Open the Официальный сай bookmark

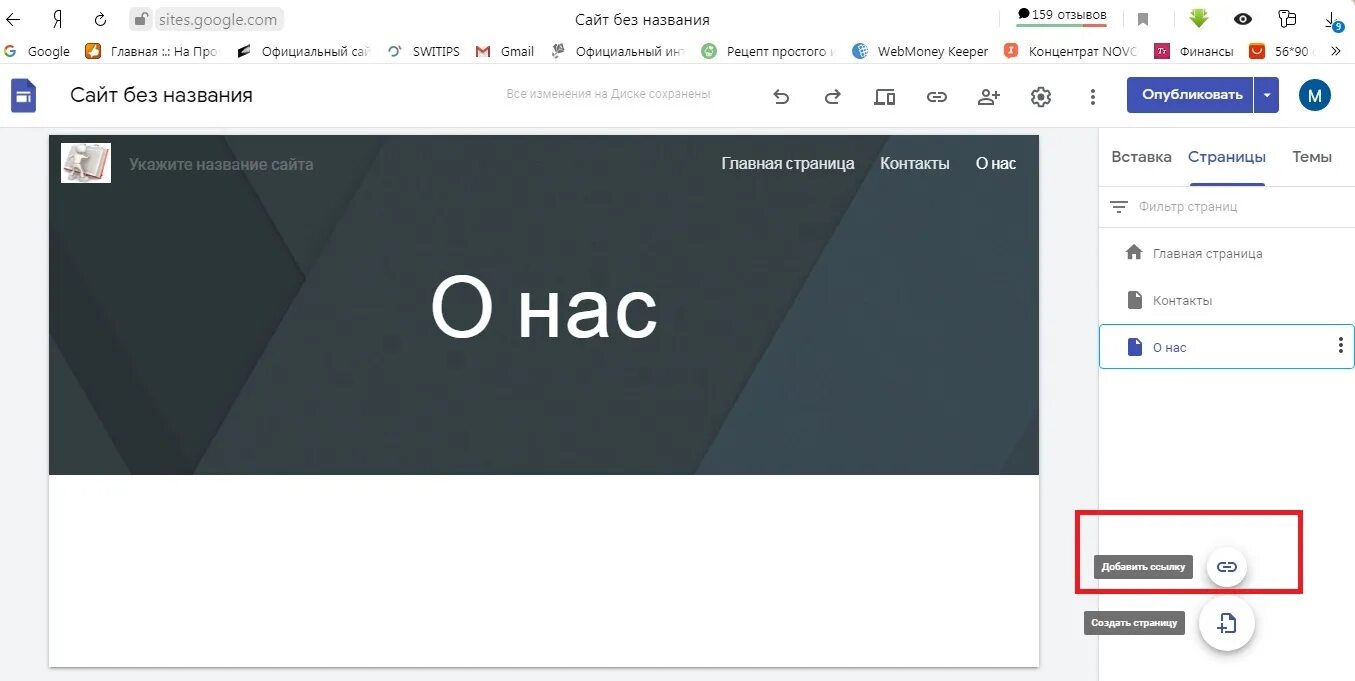tap(303, 51)
